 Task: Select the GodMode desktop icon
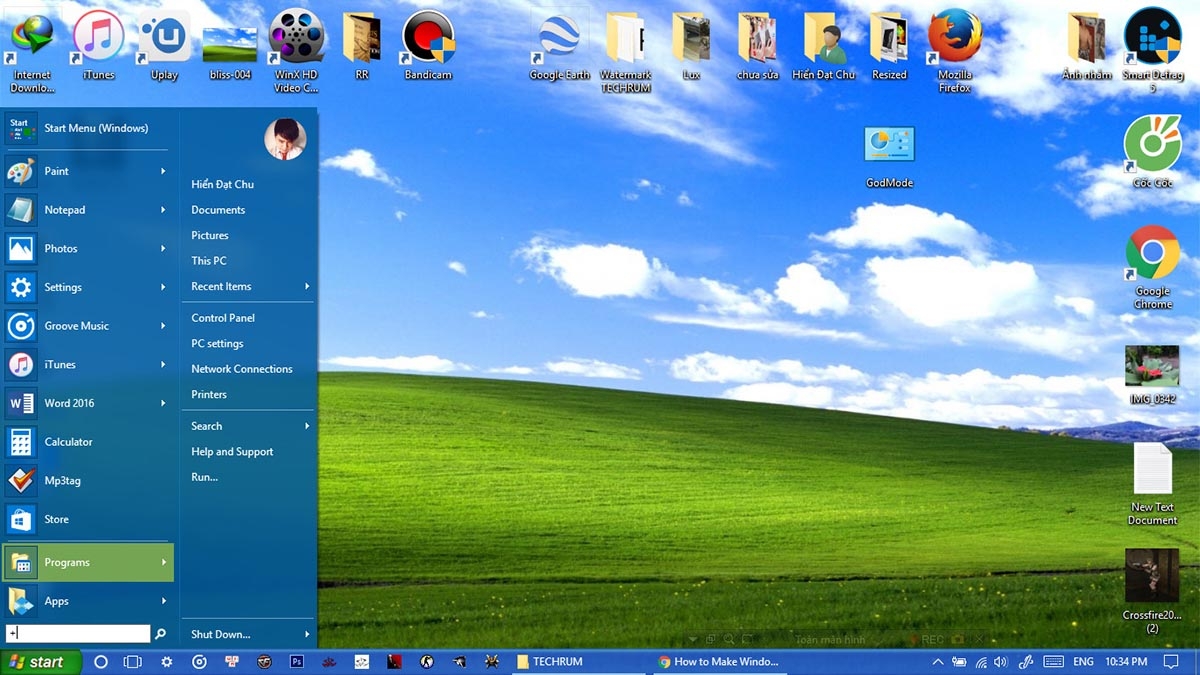pyautogui.click(x=889, y=155)
